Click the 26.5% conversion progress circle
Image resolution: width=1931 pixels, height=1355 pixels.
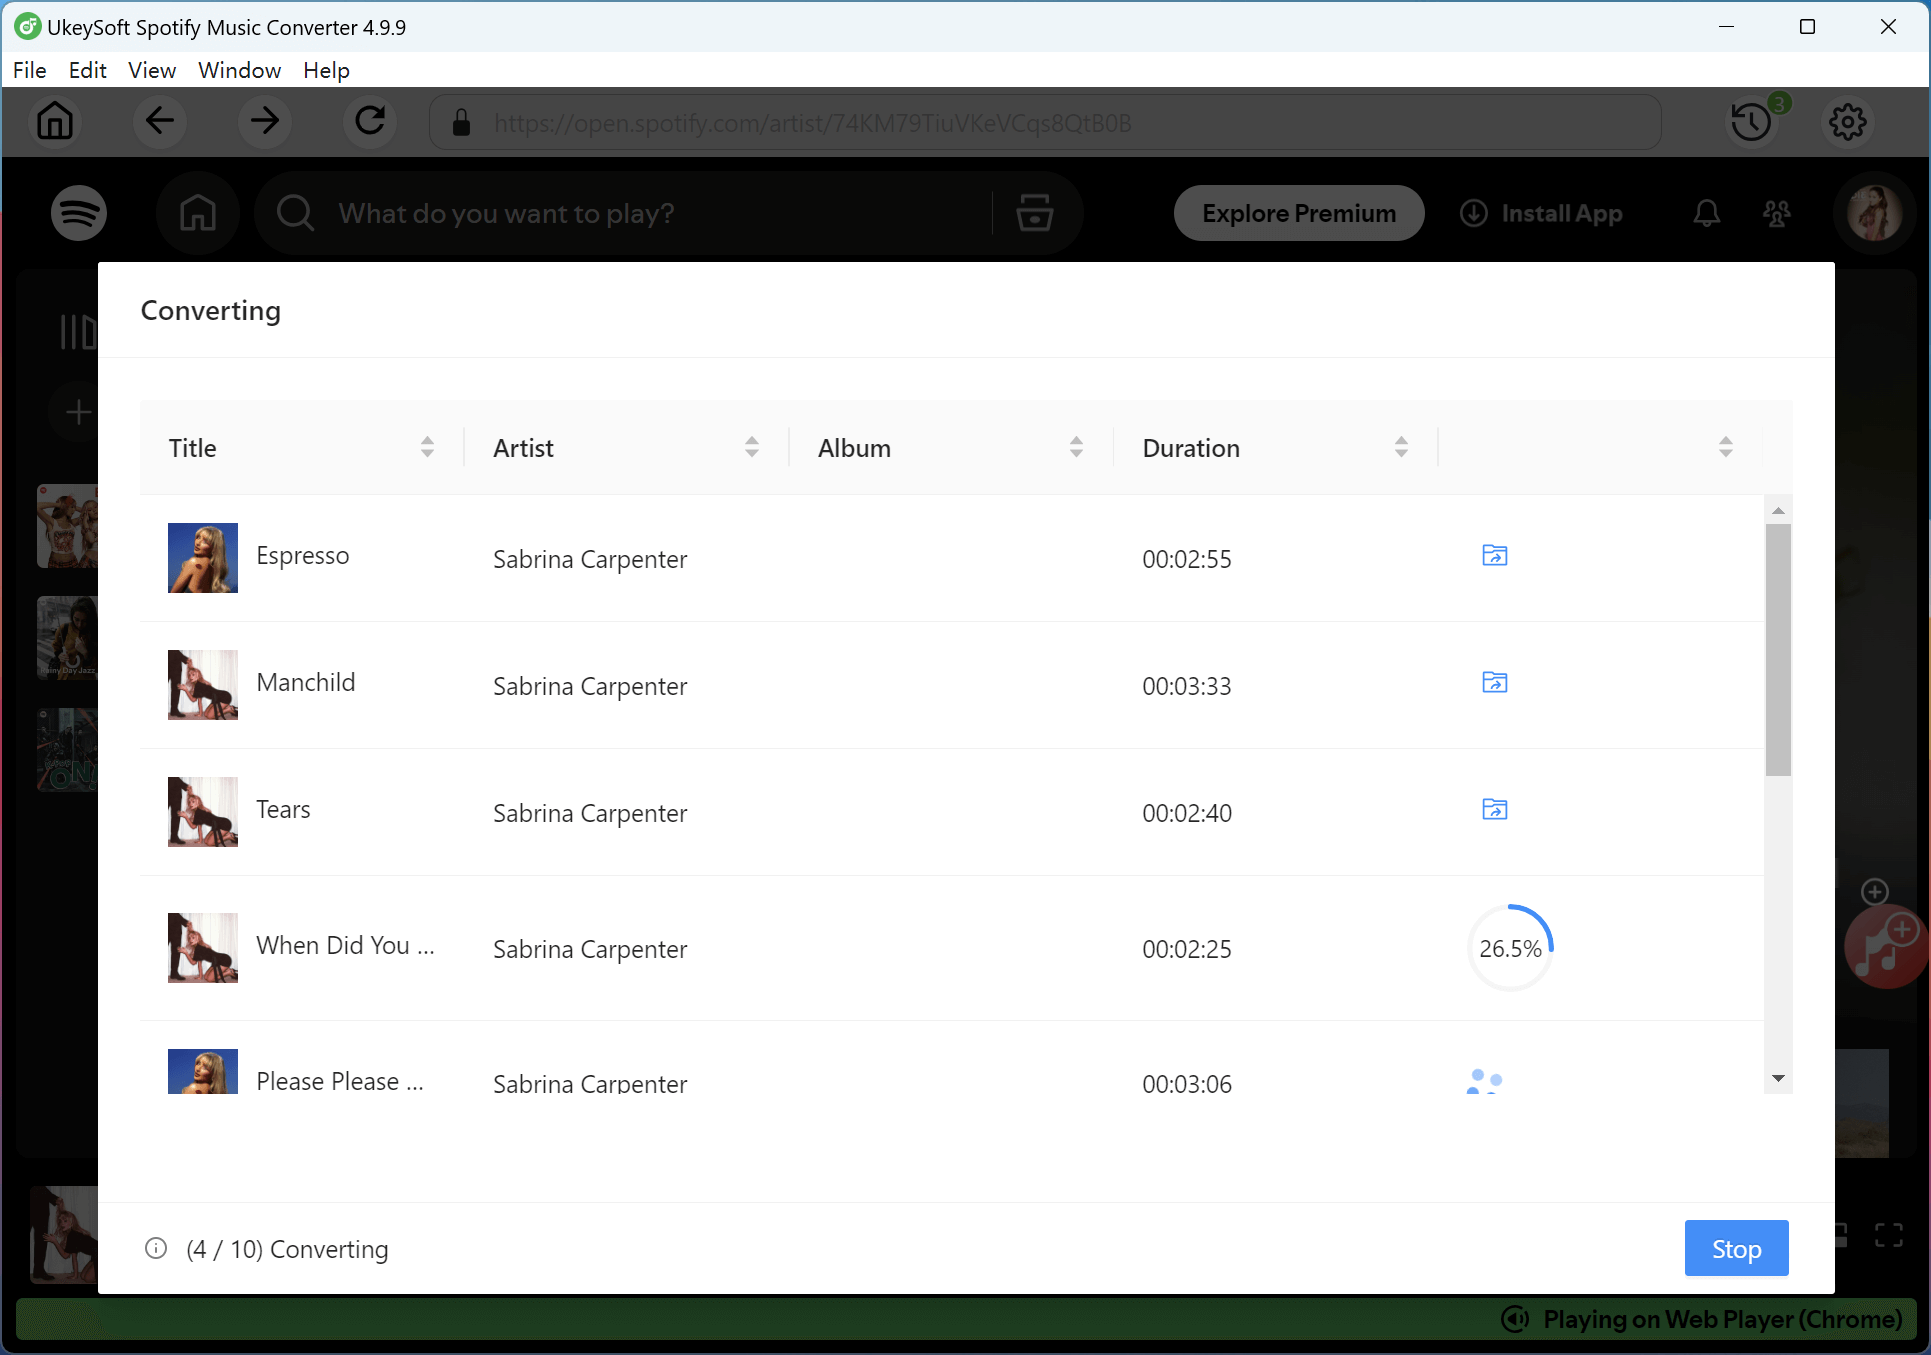(x=1510, y=948)
